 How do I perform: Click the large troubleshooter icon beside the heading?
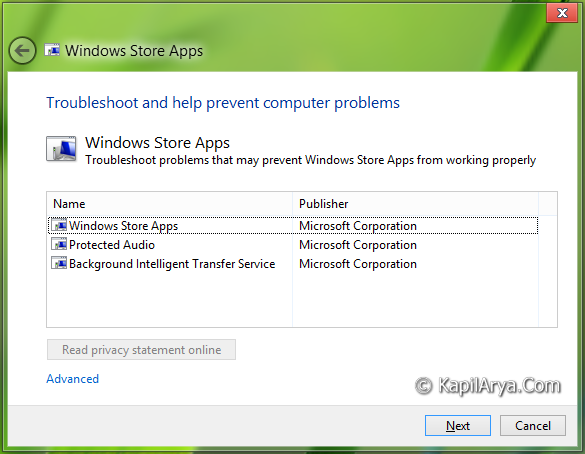61,149
